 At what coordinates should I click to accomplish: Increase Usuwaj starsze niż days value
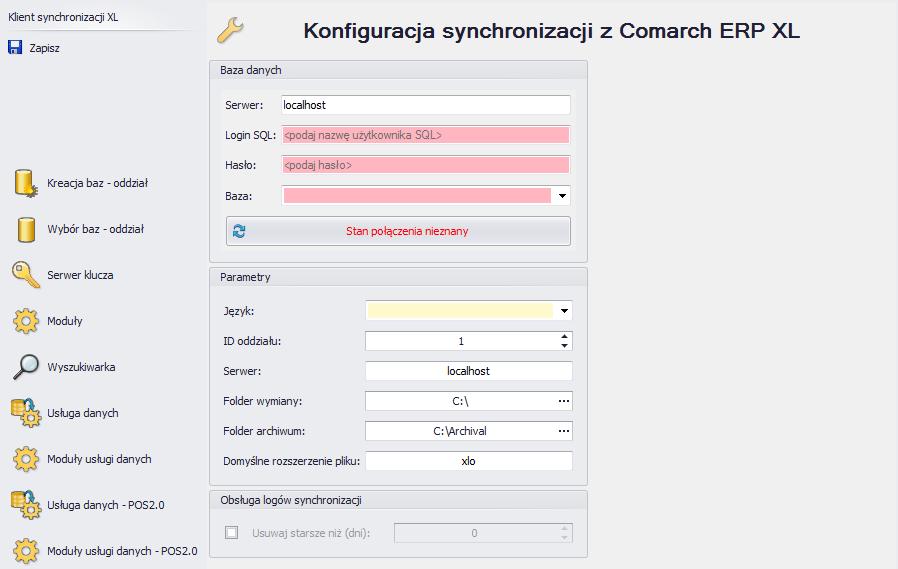[564, 528]
